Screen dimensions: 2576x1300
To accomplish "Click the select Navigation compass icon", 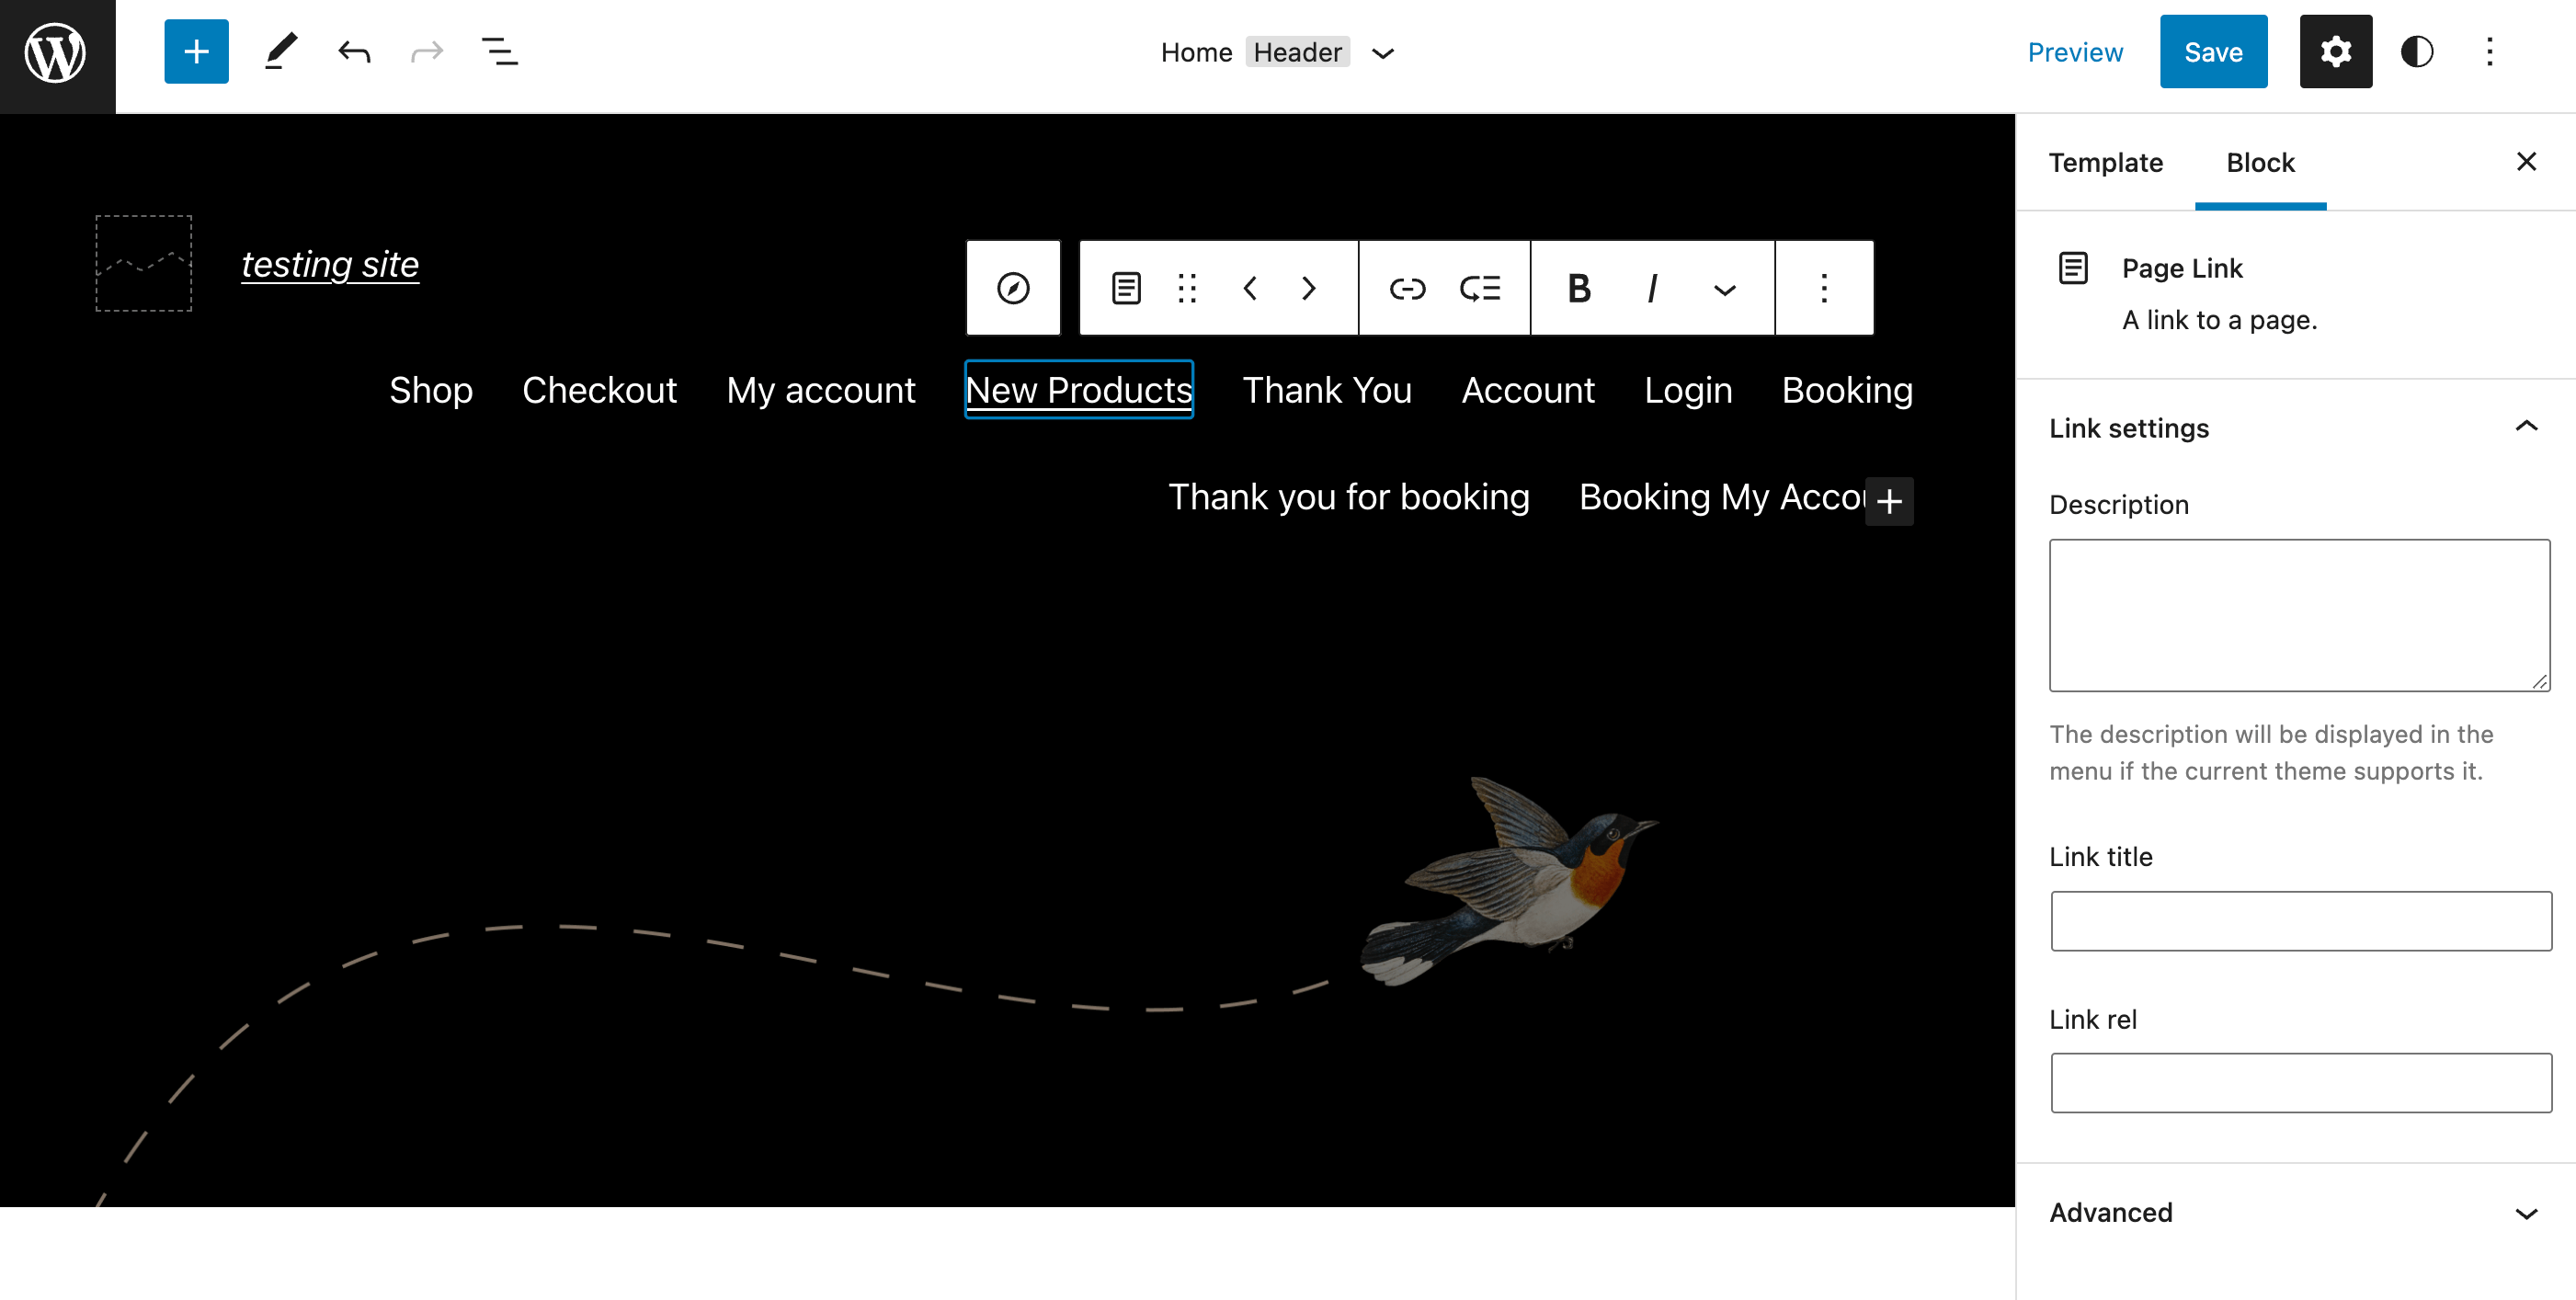I will (x=1012, y=289).
